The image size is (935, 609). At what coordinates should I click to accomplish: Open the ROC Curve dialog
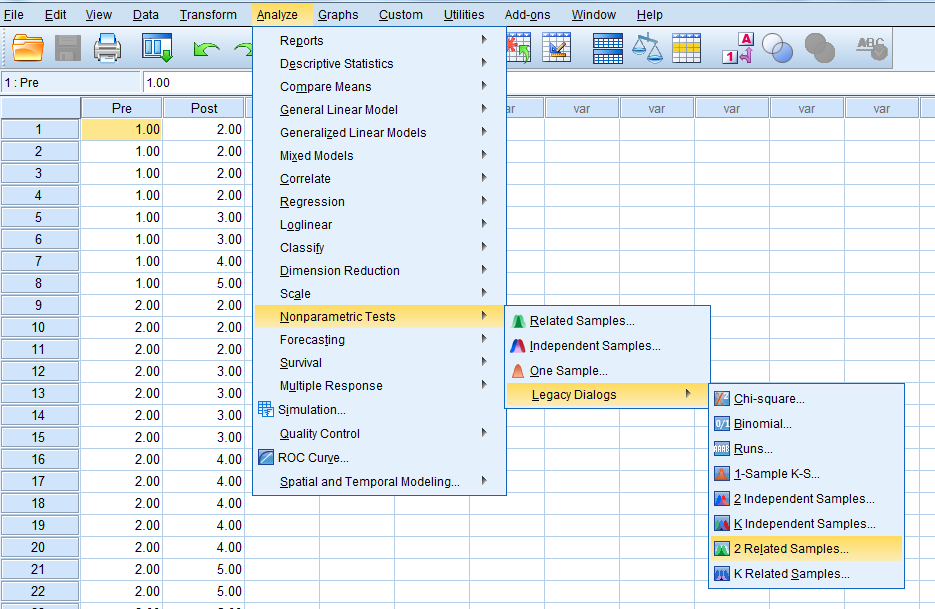tap(312, 458)
